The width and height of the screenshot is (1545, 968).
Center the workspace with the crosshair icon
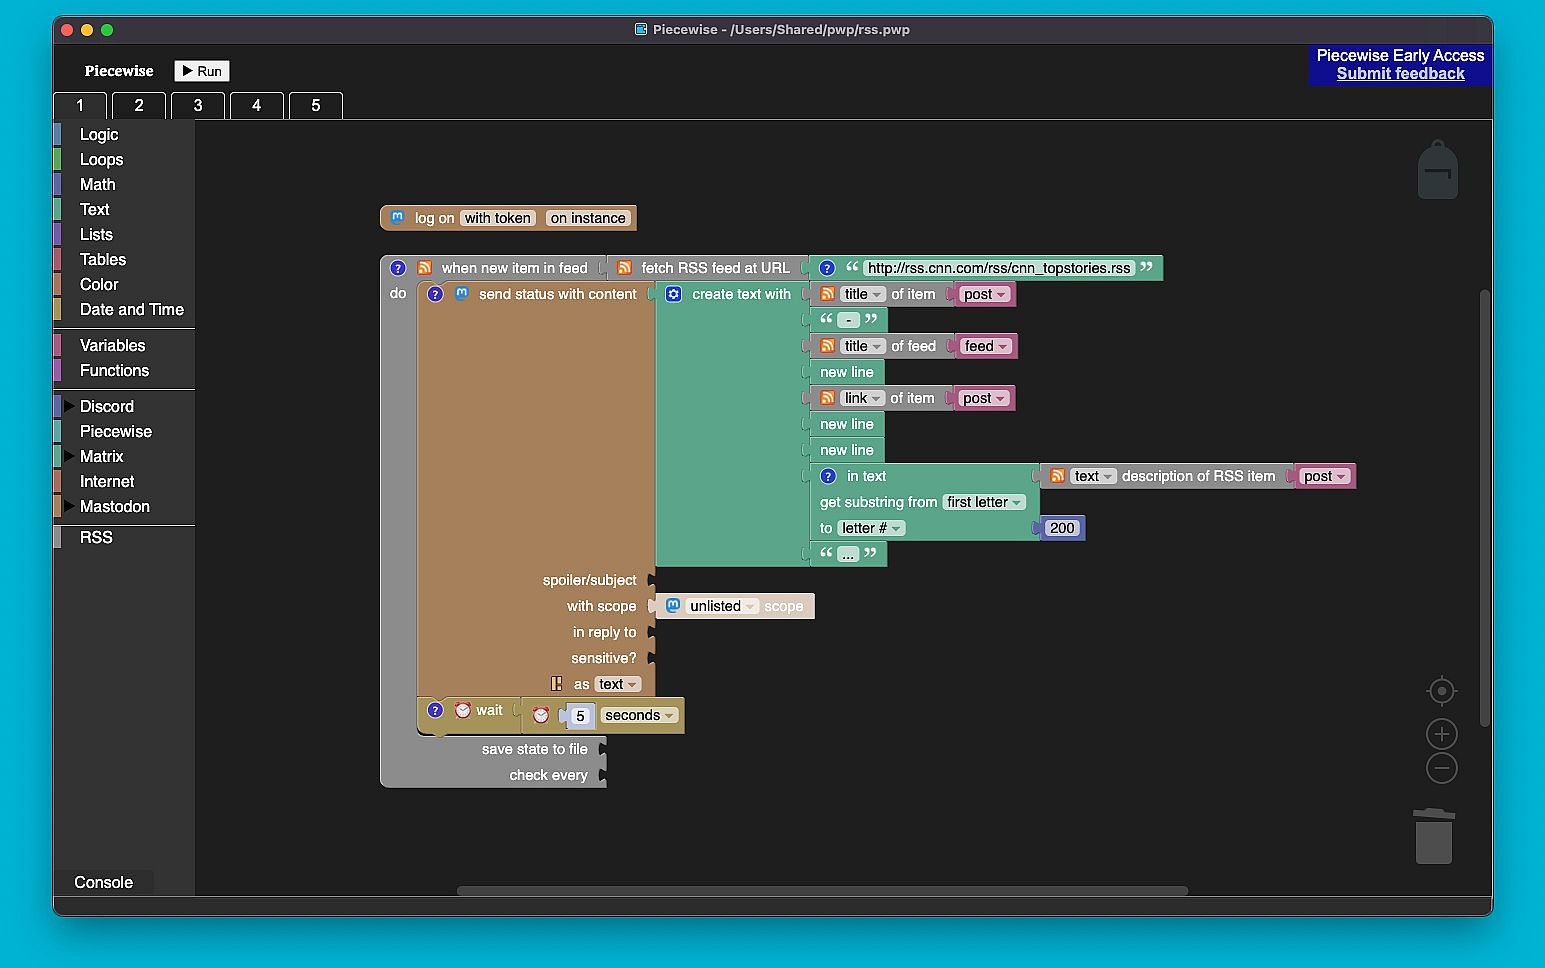[x=1441, y=691]
